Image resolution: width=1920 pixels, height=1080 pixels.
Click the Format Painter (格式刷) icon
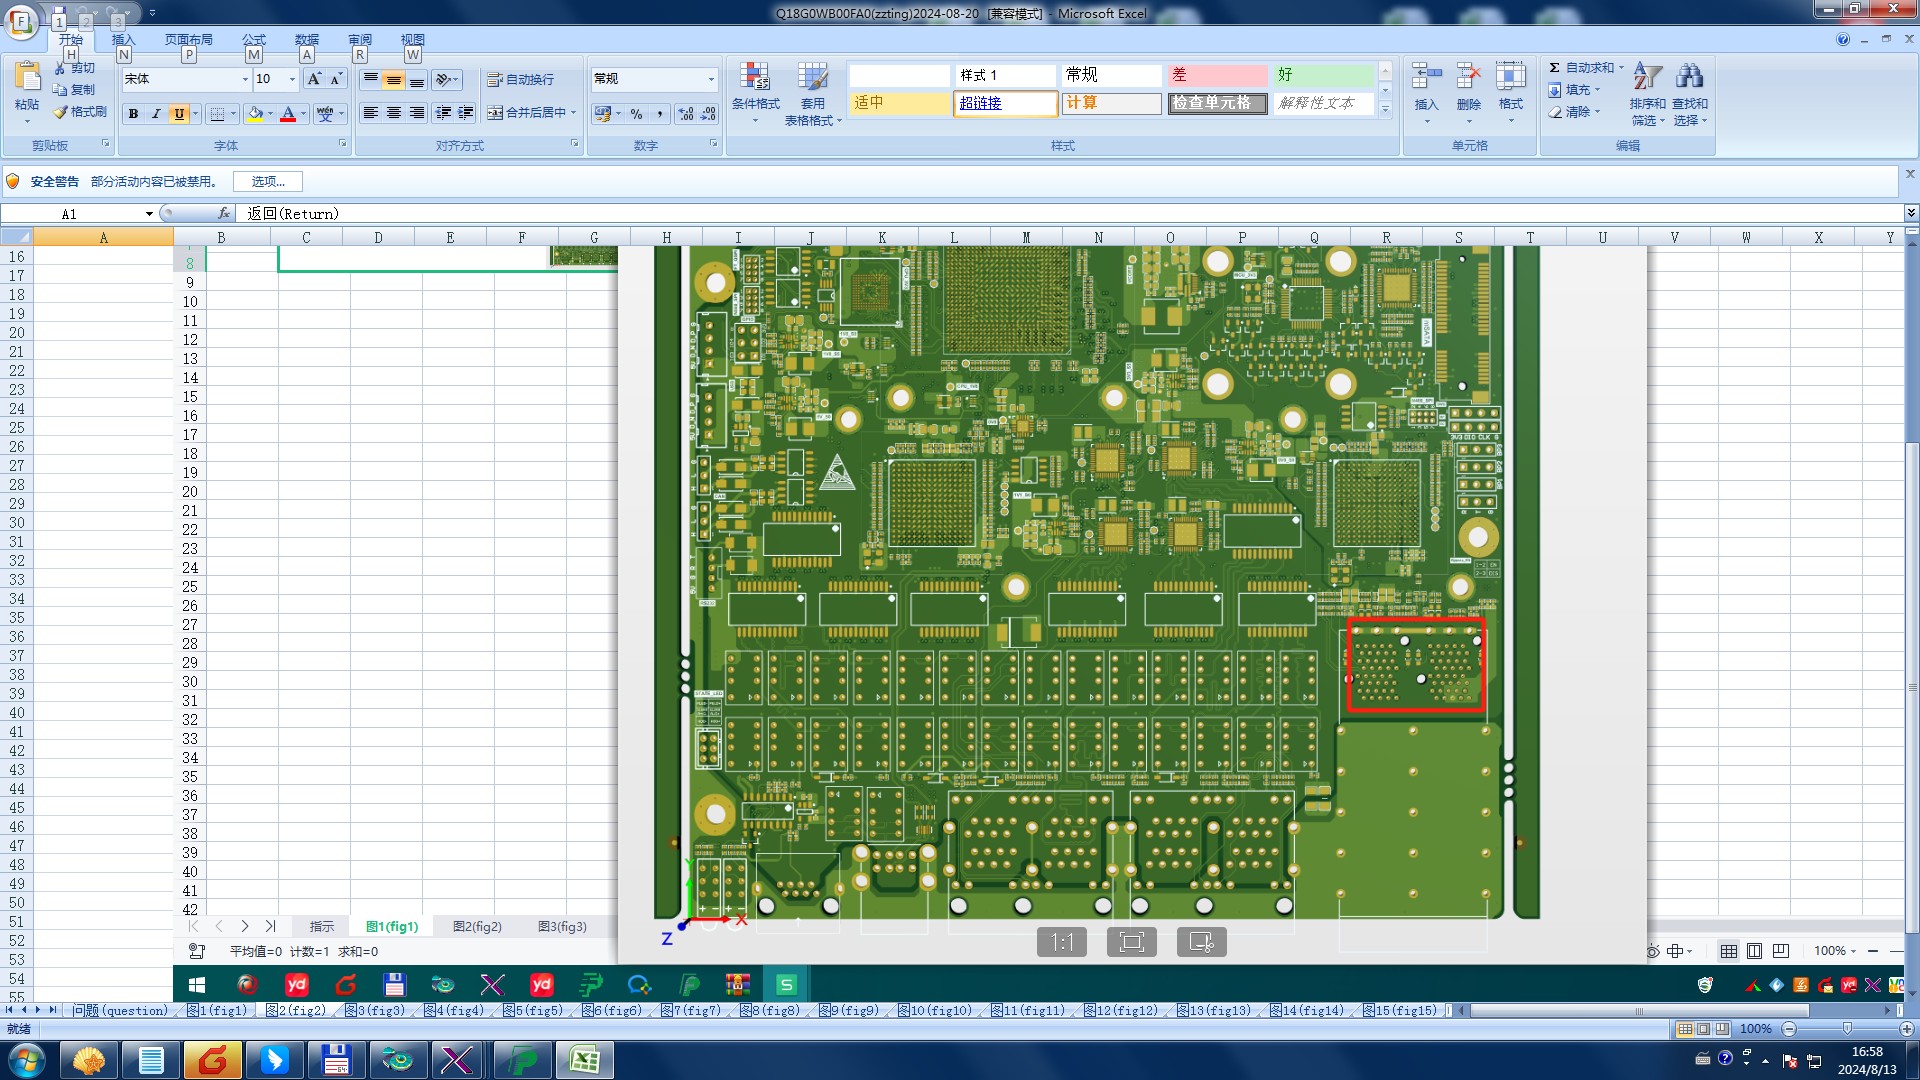[62, 112]
